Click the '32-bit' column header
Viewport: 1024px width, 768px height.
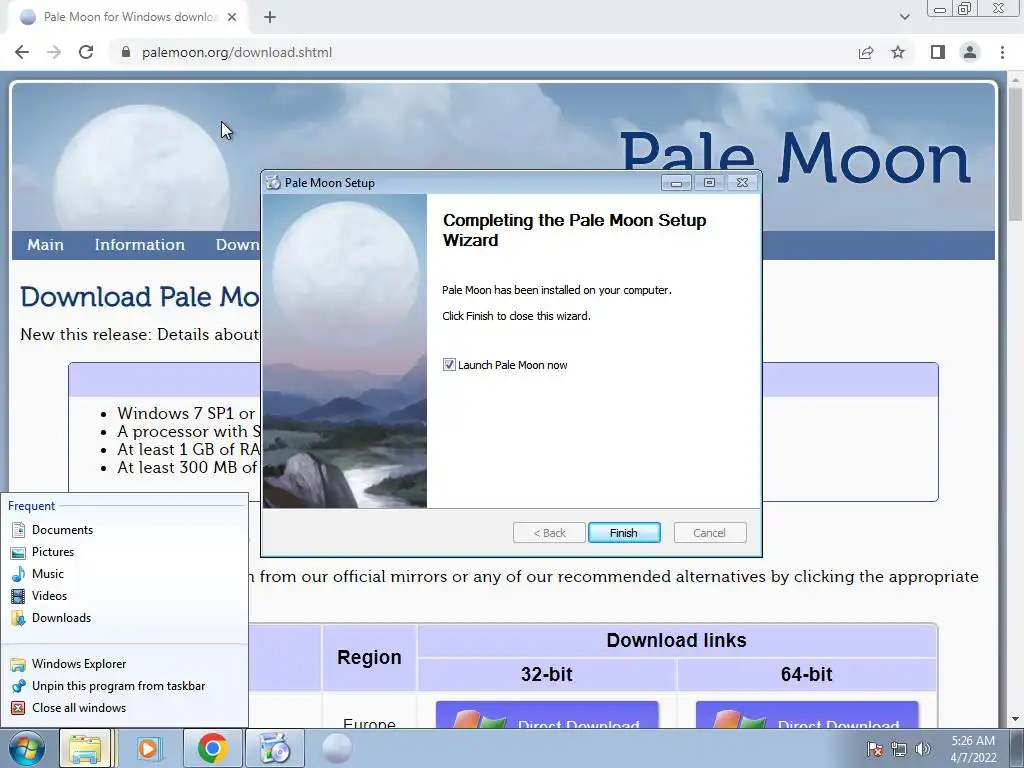tap(547, 674)
